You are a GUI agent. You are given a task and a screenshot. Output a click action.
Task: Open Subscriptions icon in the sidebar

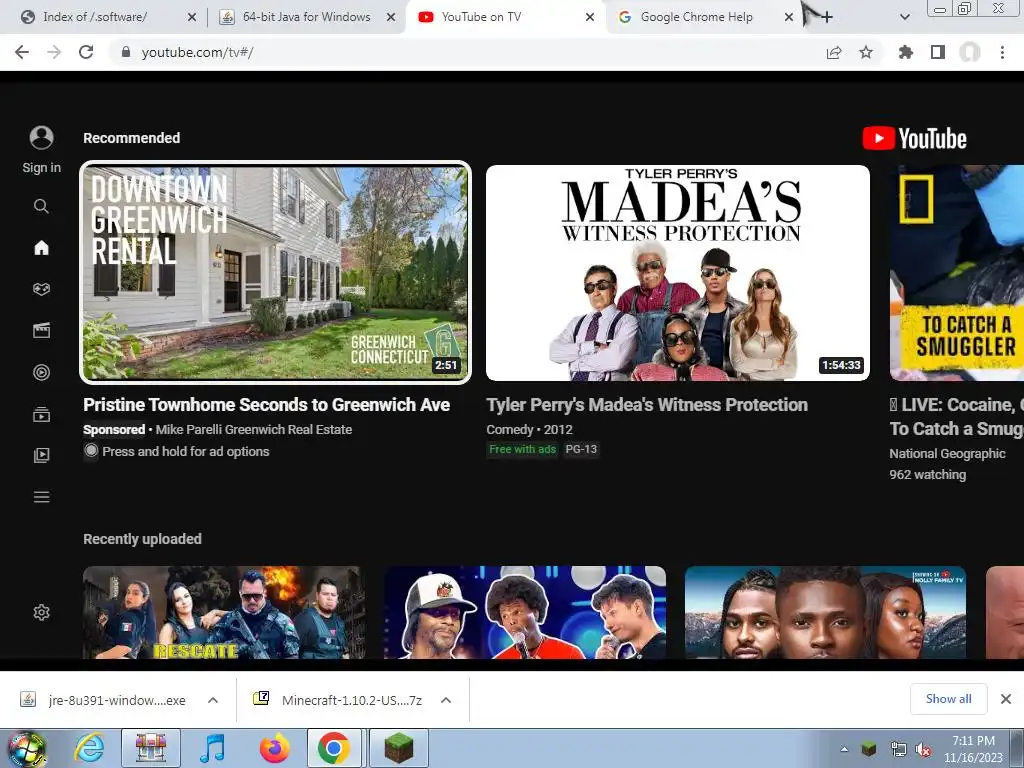(x=41, y=414)
